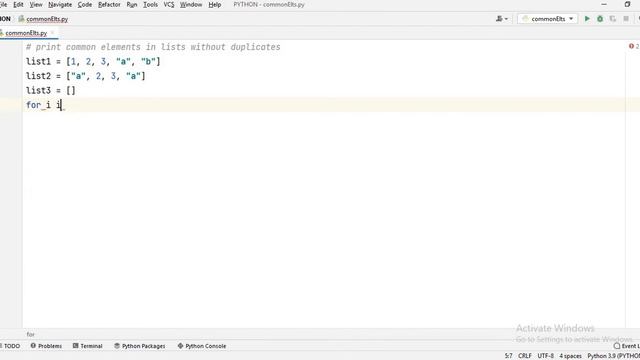Open the Help menu
Viewport: 640px width, 360px height.
[x=215, y=4]
